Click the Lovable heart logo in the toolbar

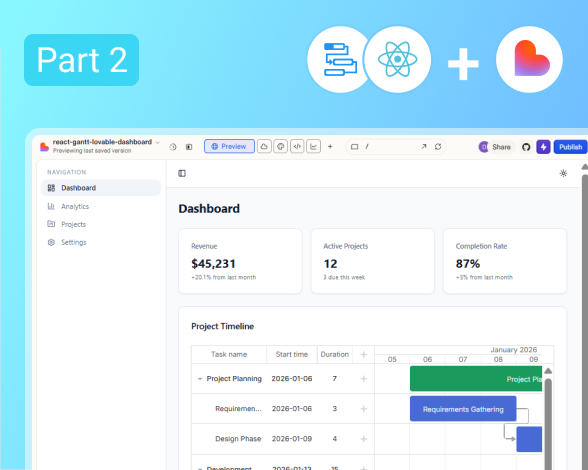tap(44, 147)
